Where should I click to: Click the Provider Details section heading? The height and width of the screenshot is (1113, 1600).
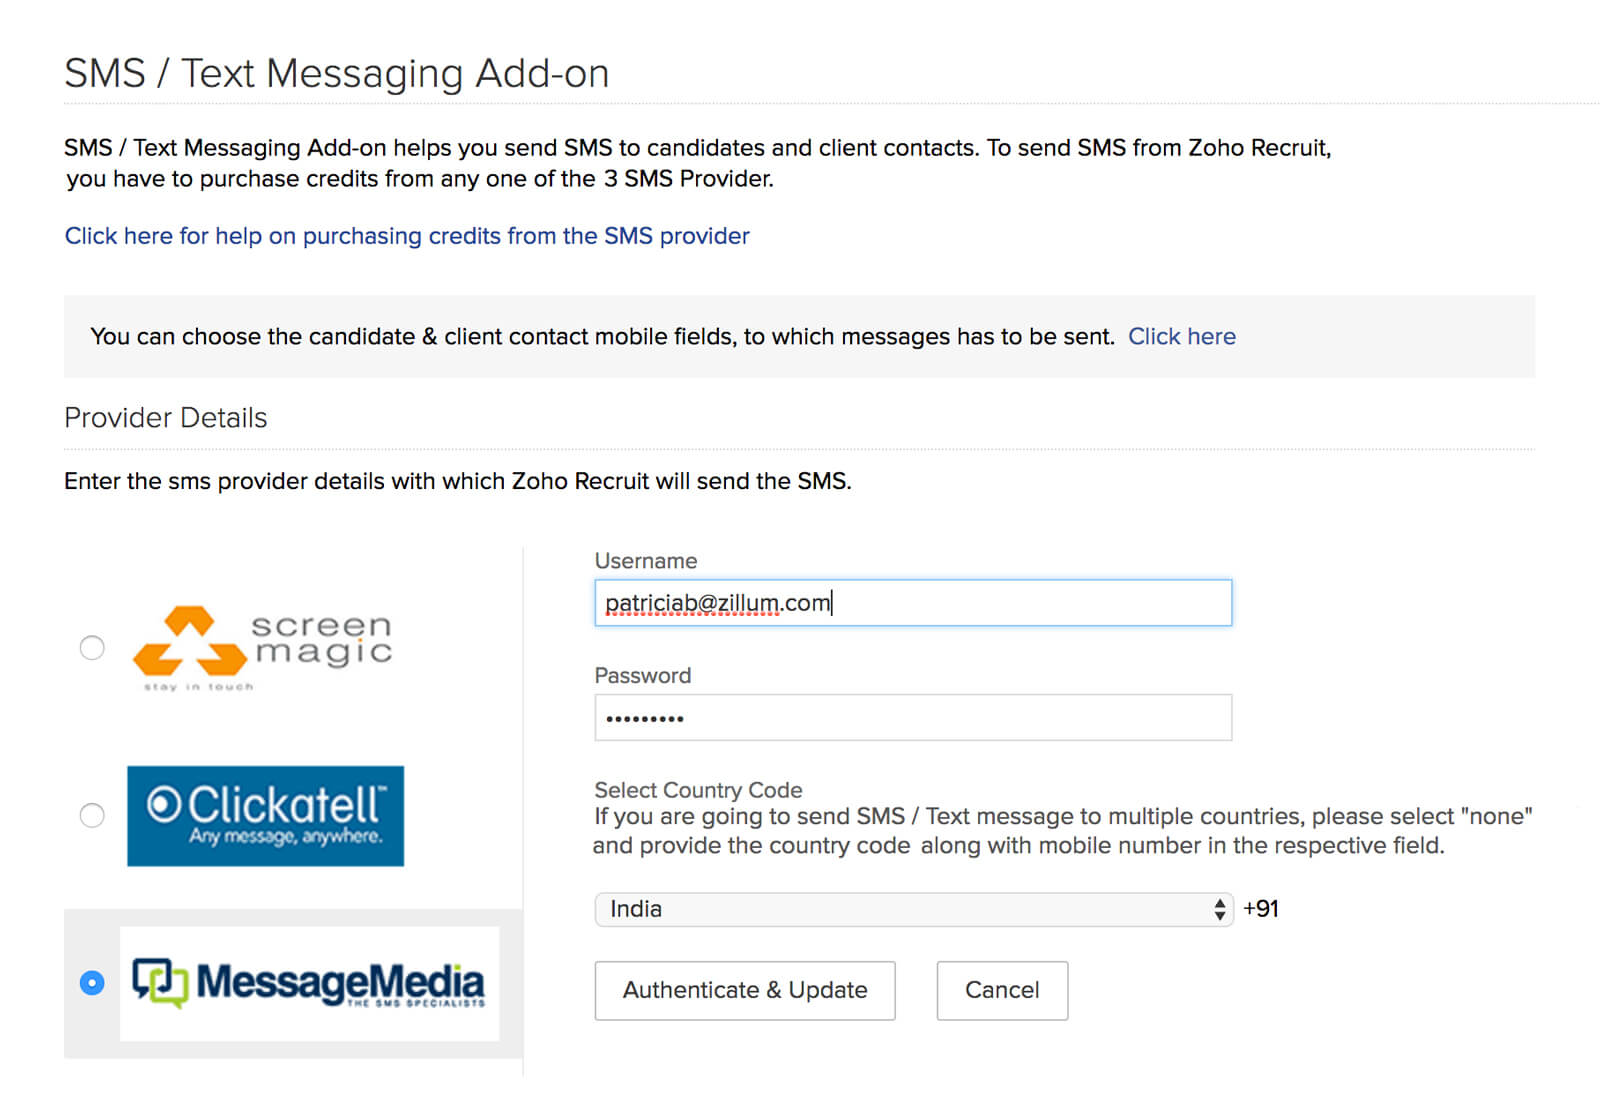pyautogui.click(x=165, y=418)
